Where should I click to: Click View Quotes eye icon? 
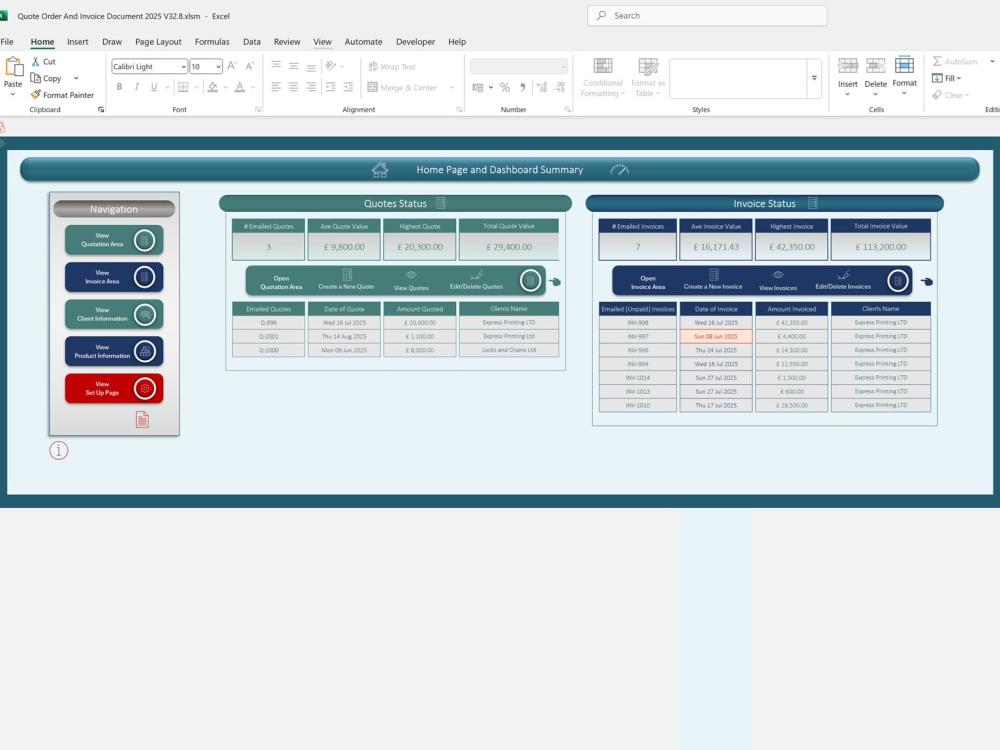click(411, 275)
